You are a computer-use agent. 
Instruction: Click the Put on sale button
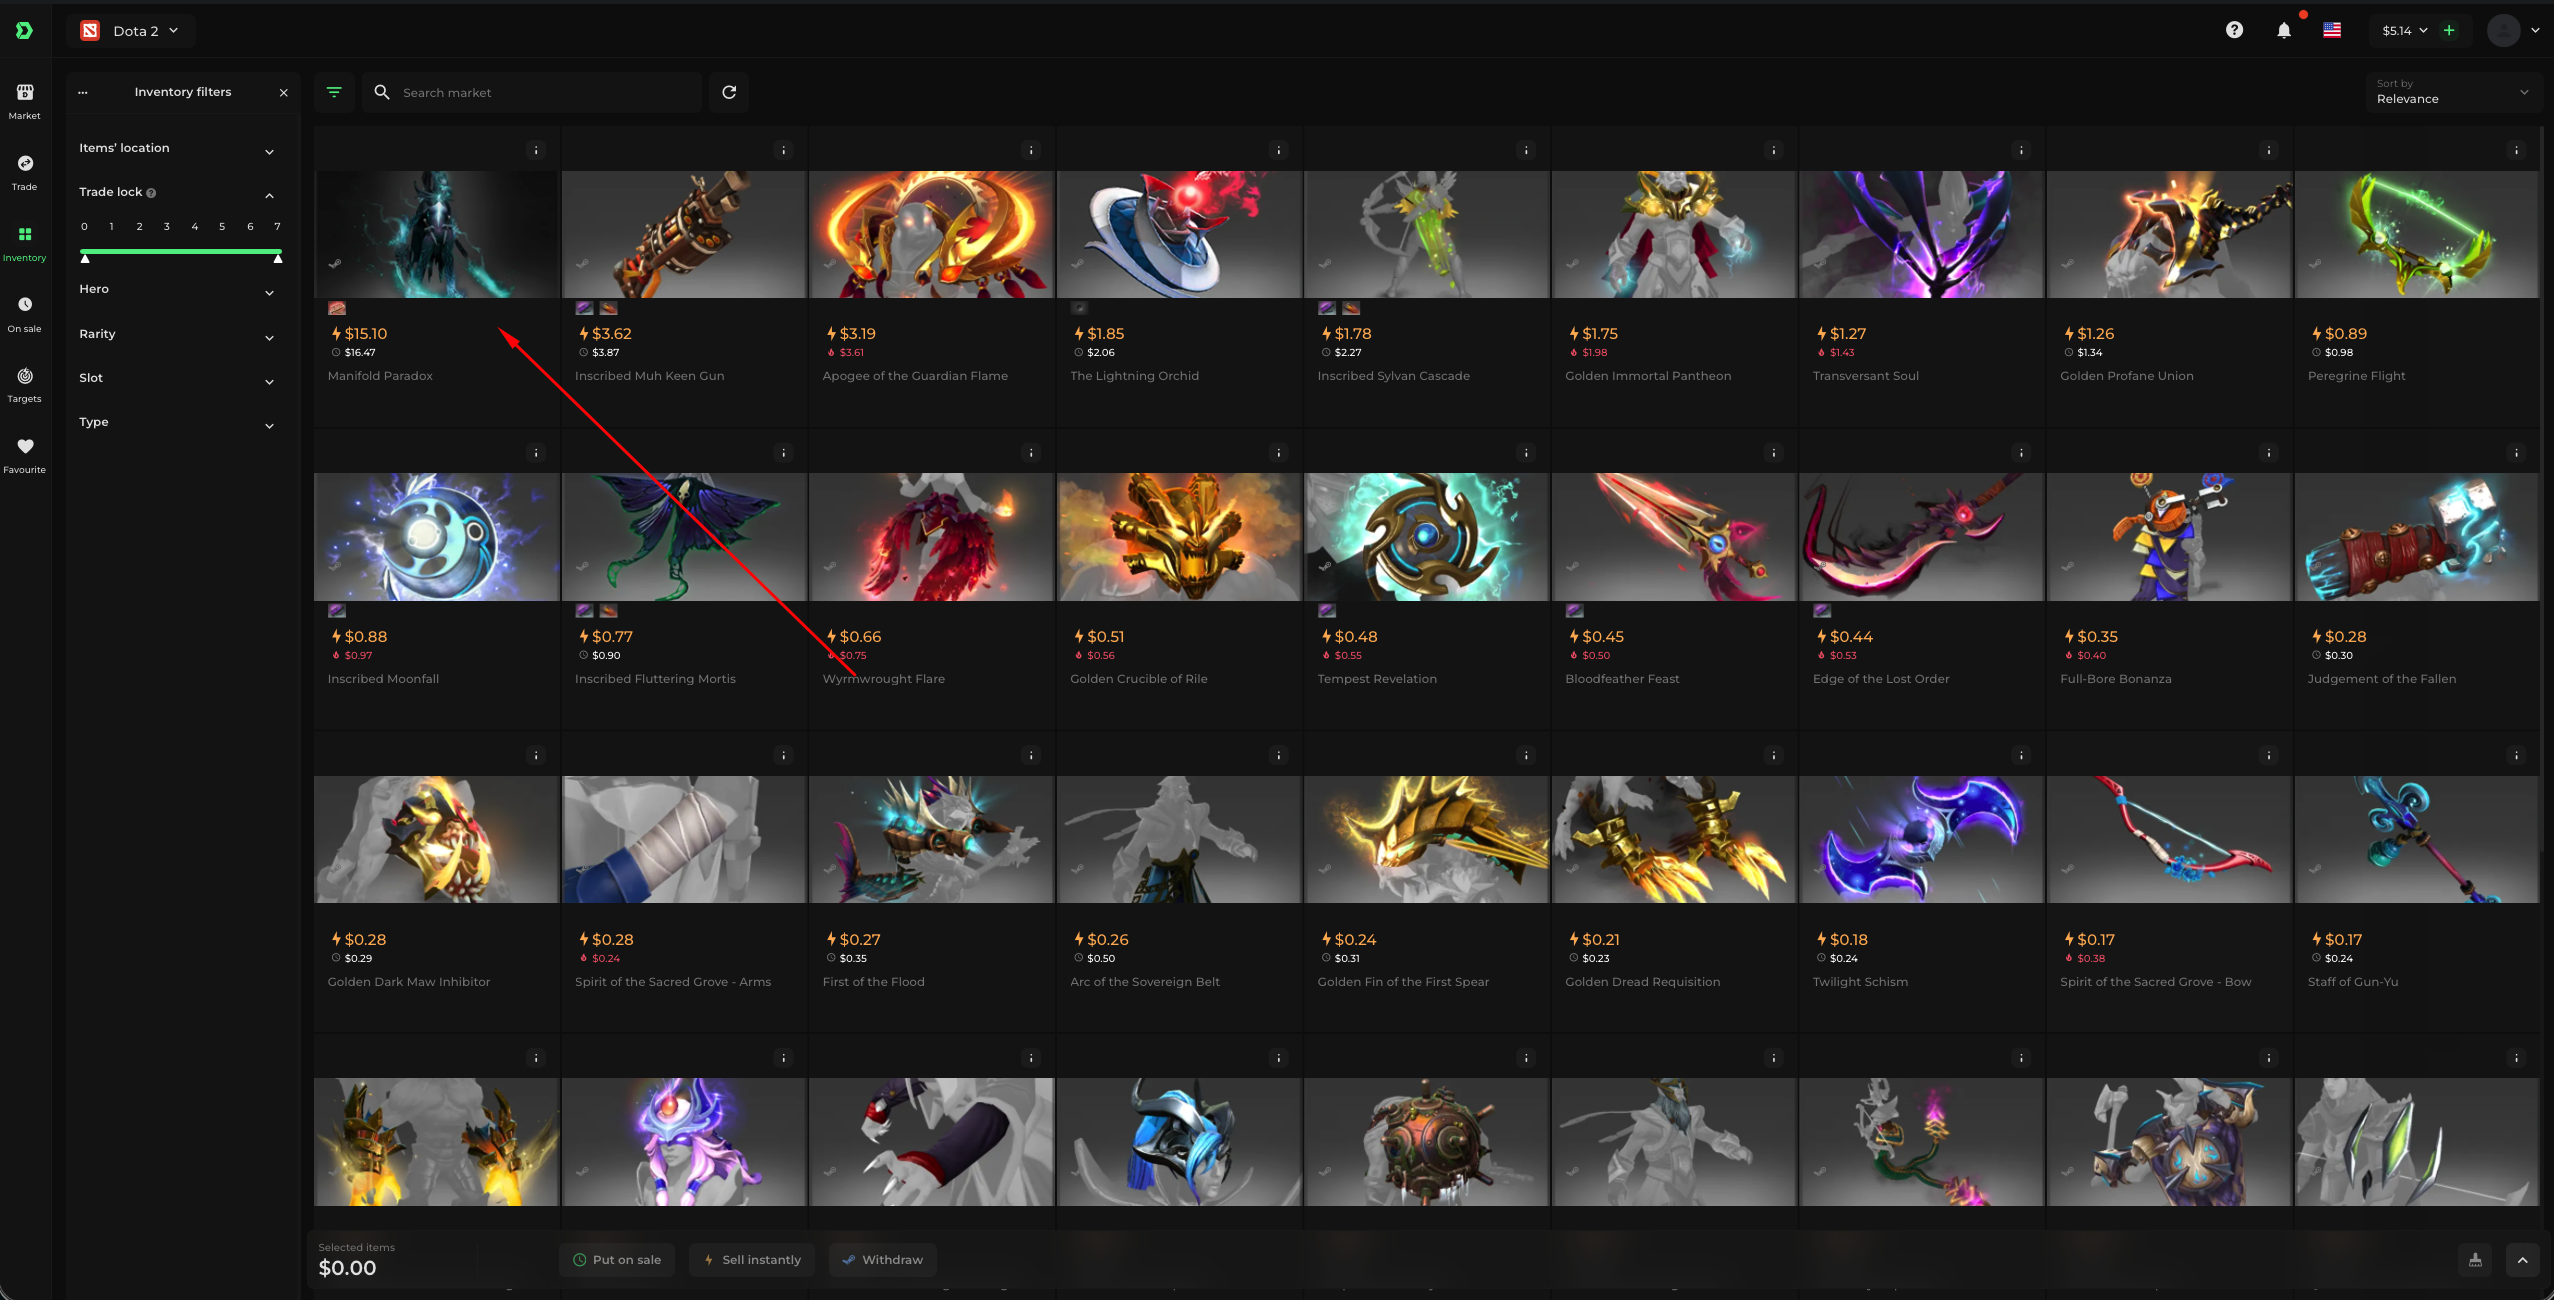pyautogui.click(x=617, y=1260)
